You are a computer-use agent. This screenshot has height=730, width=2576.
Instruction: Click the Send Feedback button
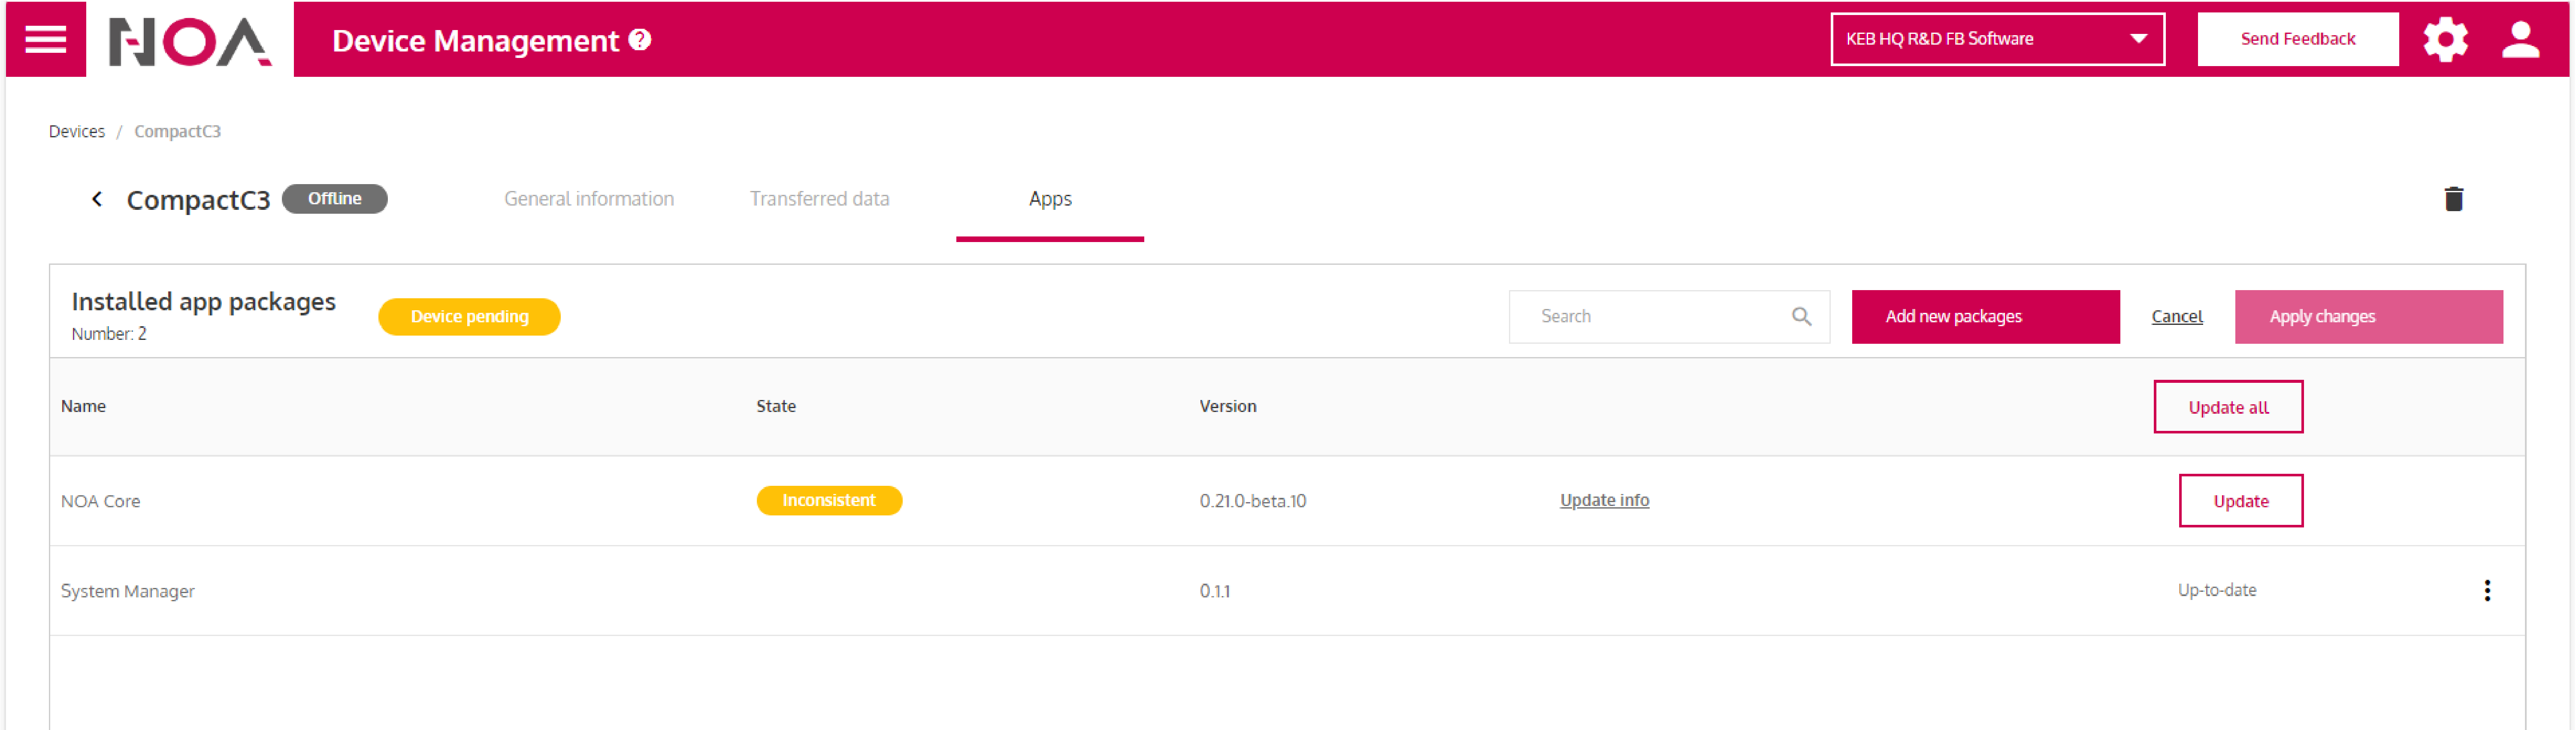coord(2297,40)
